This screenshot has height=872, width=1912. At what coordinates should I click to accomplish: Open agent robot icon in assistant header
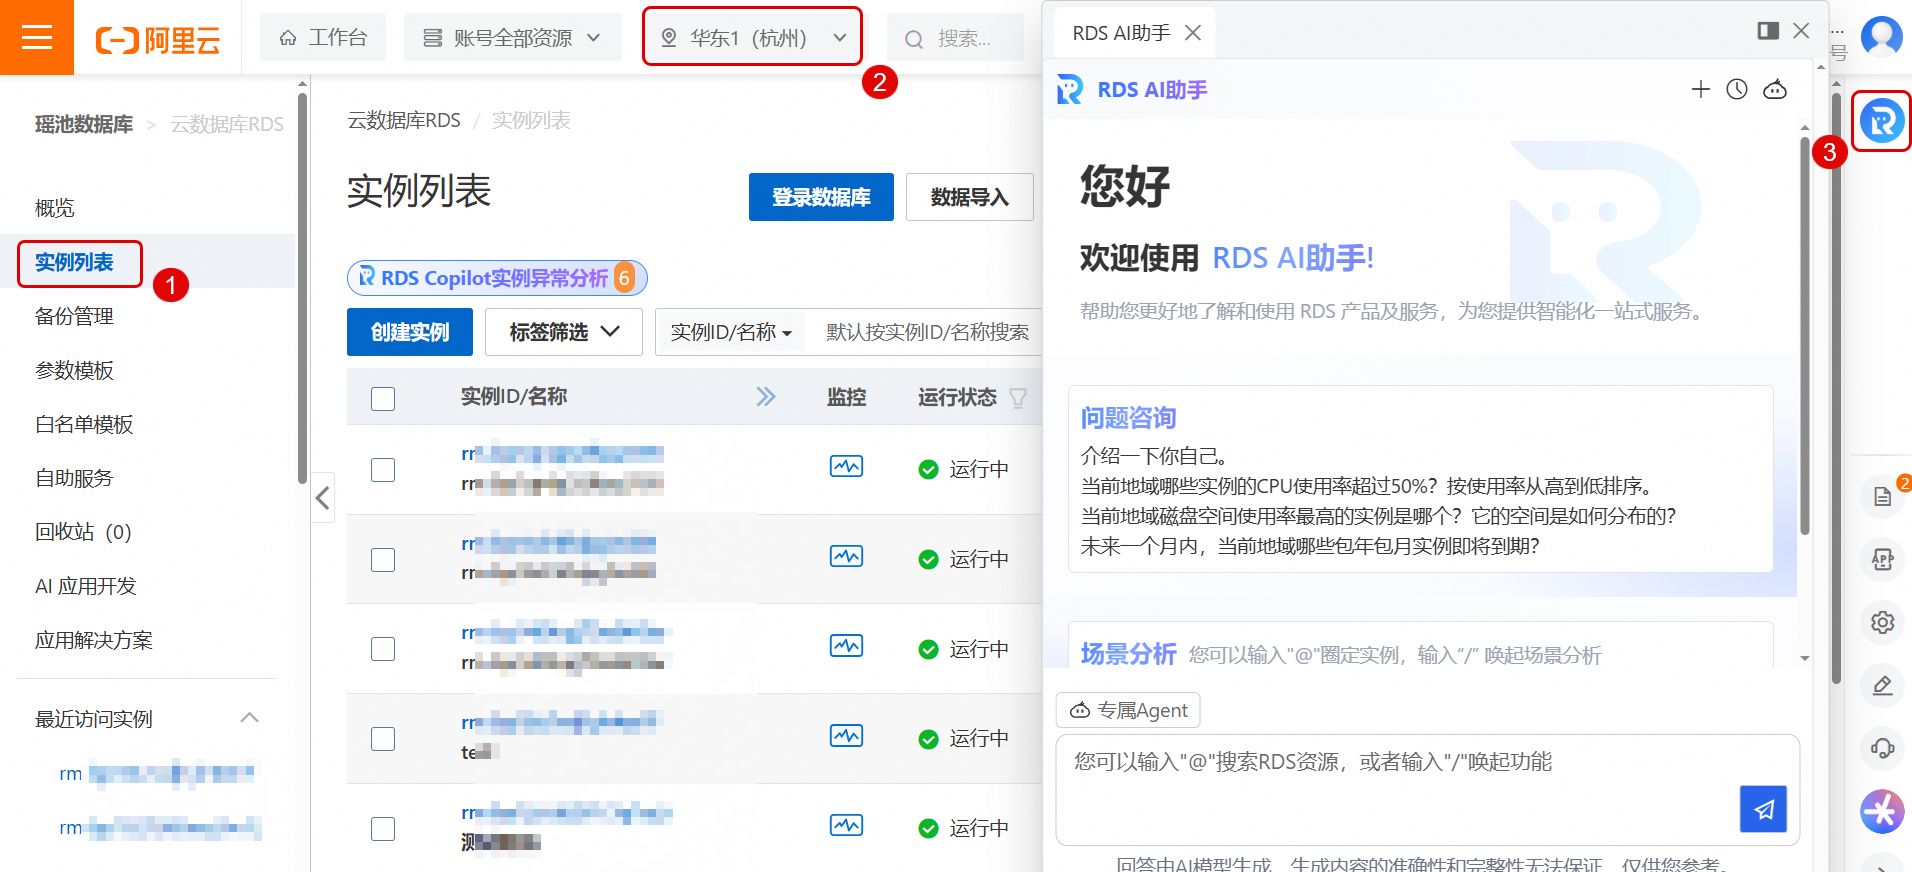pyautogui.click(x=1775, y=89)
